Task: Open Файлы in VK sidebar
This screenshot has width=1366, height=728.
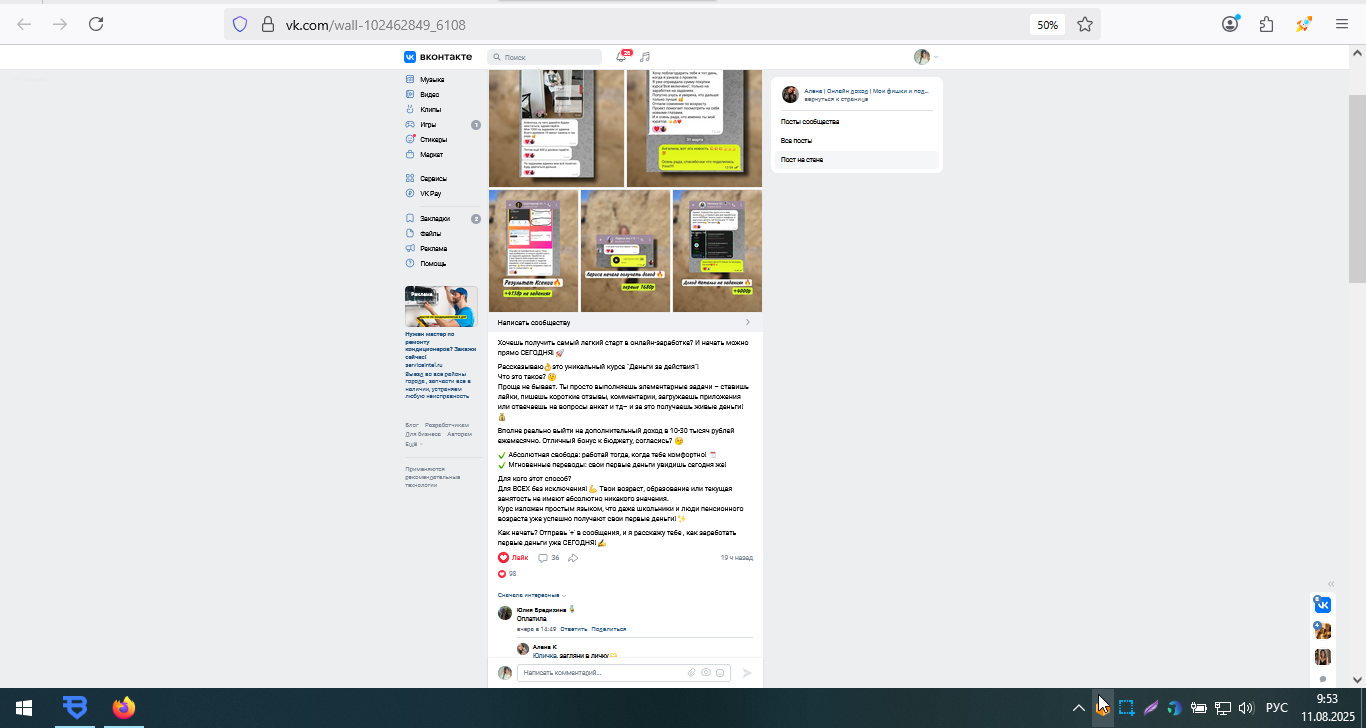Action: pyautogui.click(x=430, y=233)
